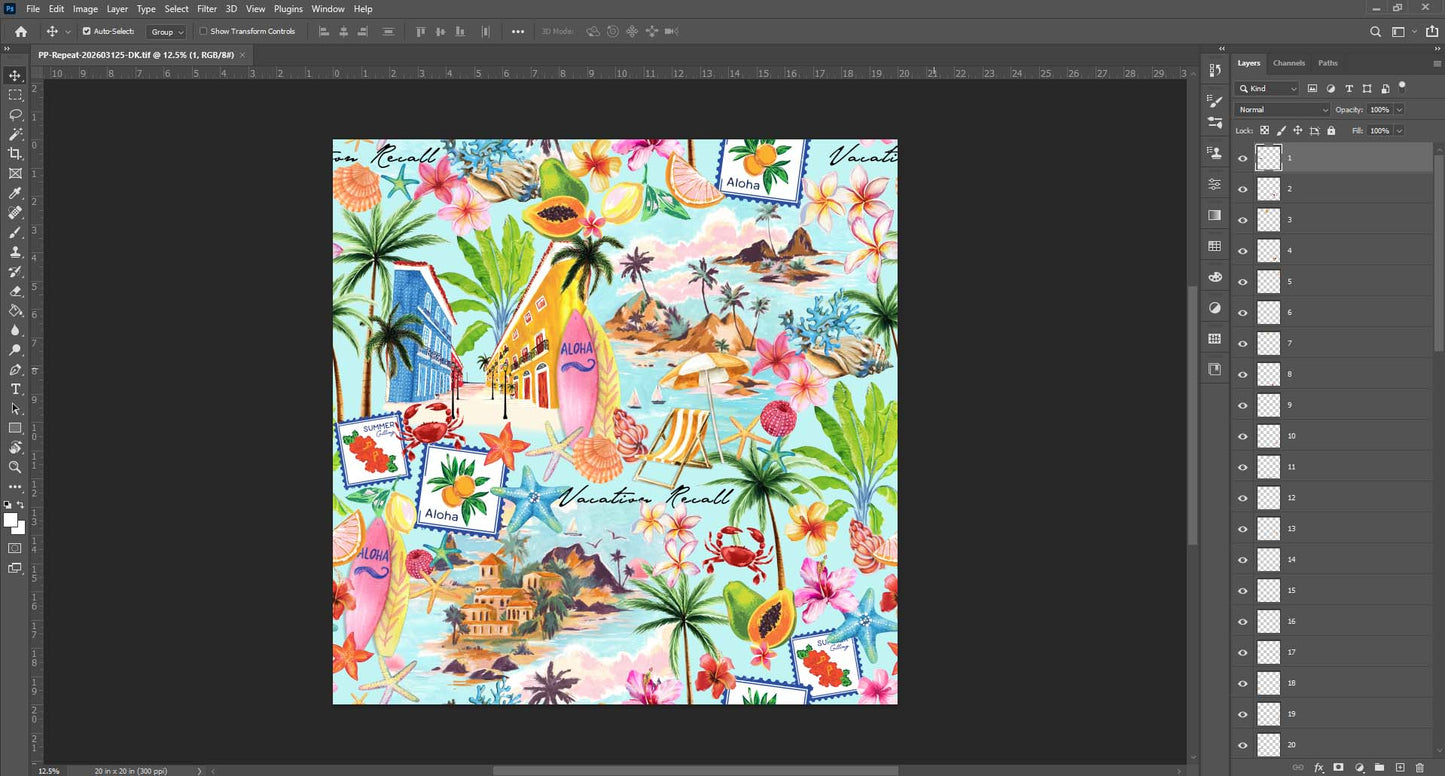Viewport: 1445px width, 776px height.
Task: Open the layer filter Kind dropdown
Action: point(1268,89)
